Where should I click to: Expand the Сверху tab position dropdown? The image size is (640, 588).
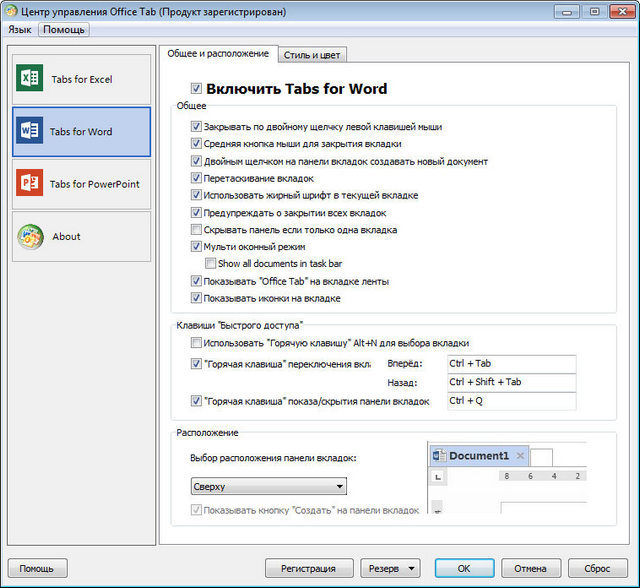point(268,487)
